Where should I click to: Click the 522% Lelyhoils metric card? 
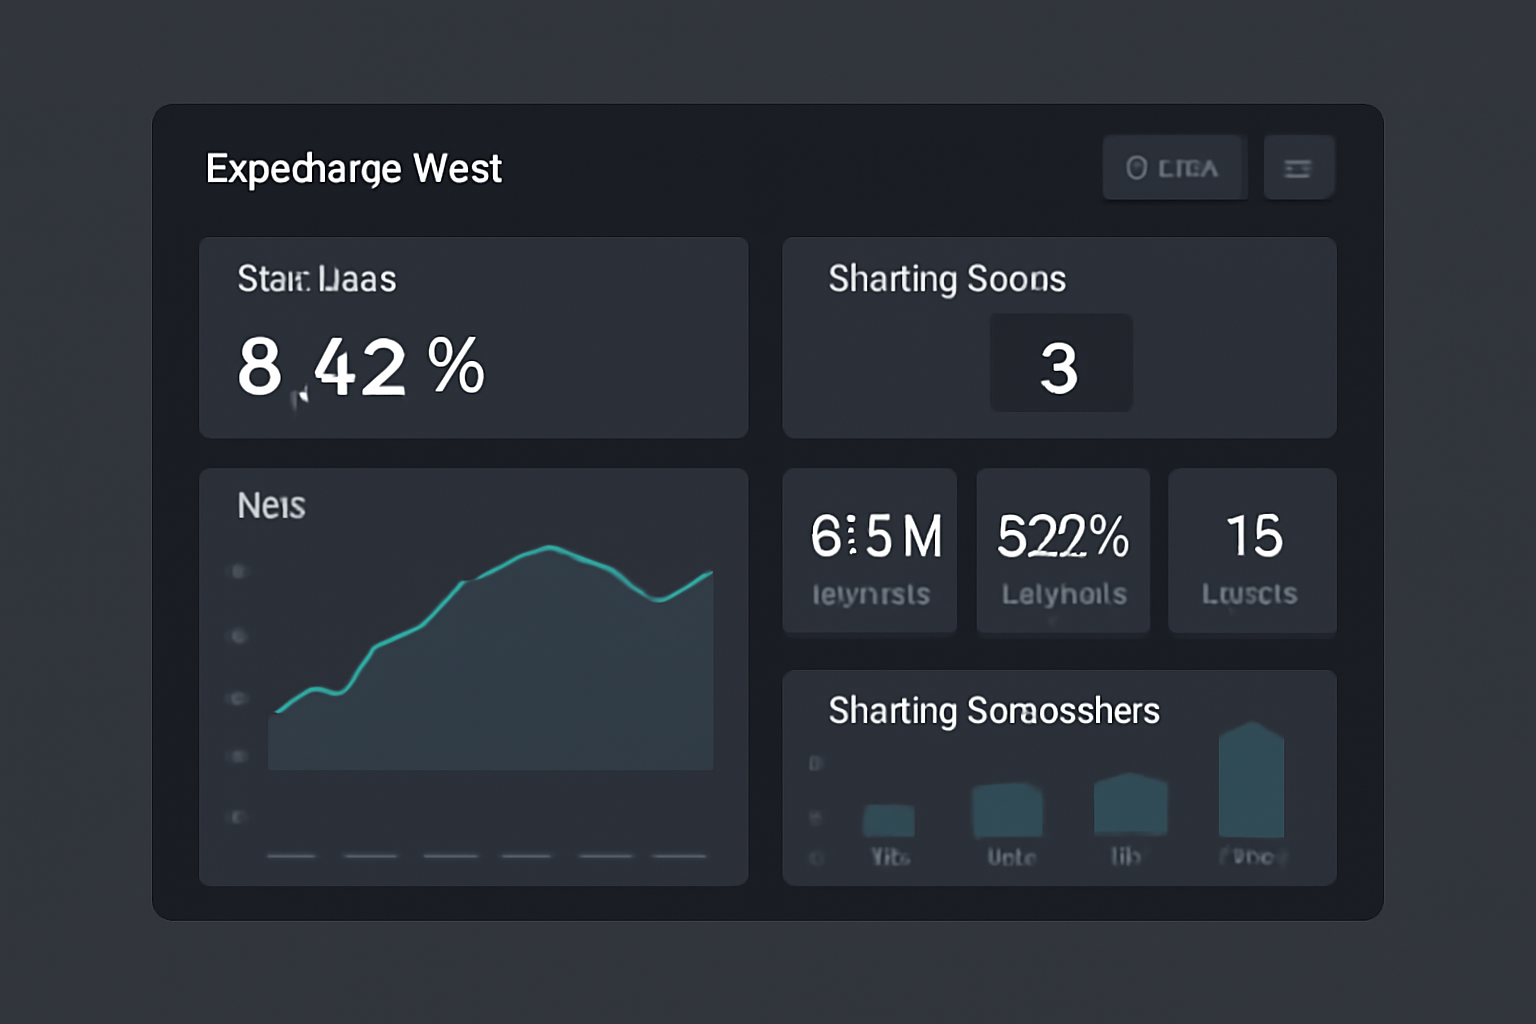pos(1062,550)
